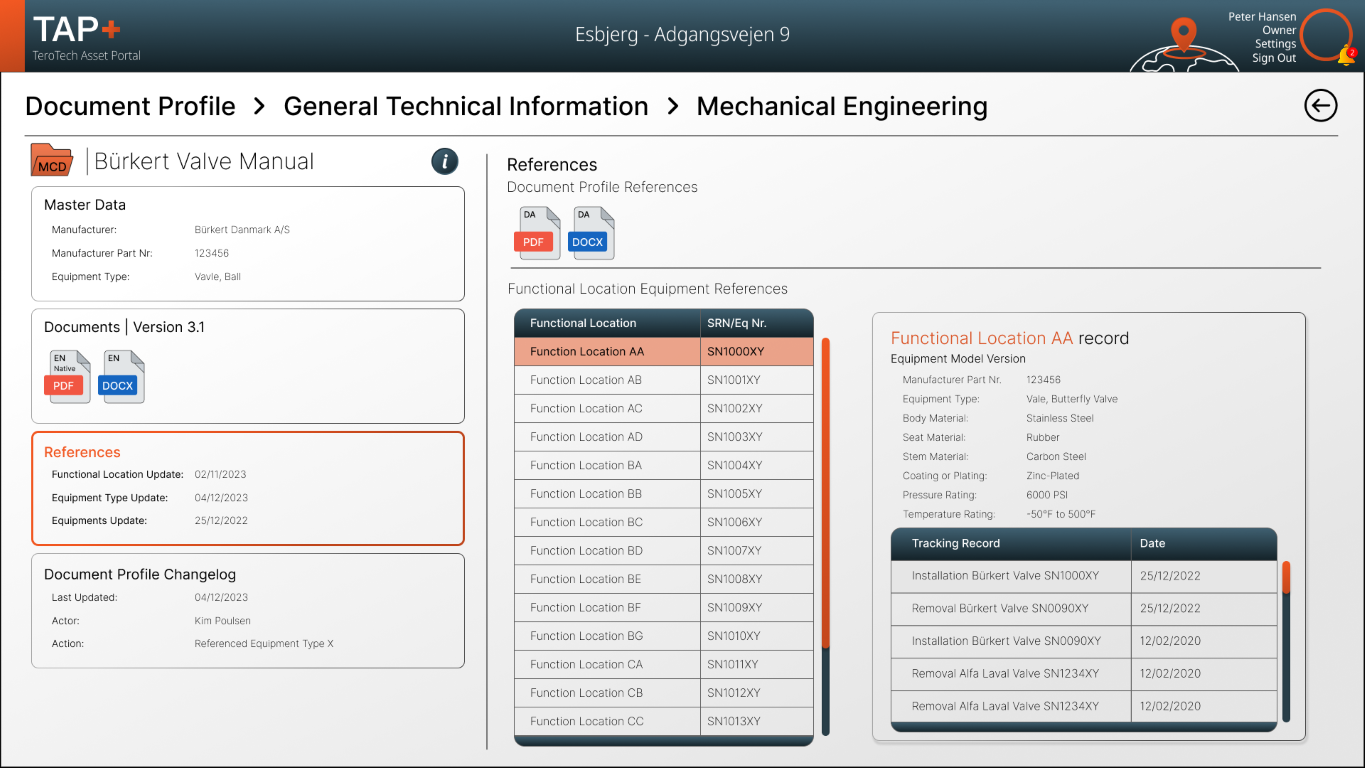Select row Function Location AC

664,408
